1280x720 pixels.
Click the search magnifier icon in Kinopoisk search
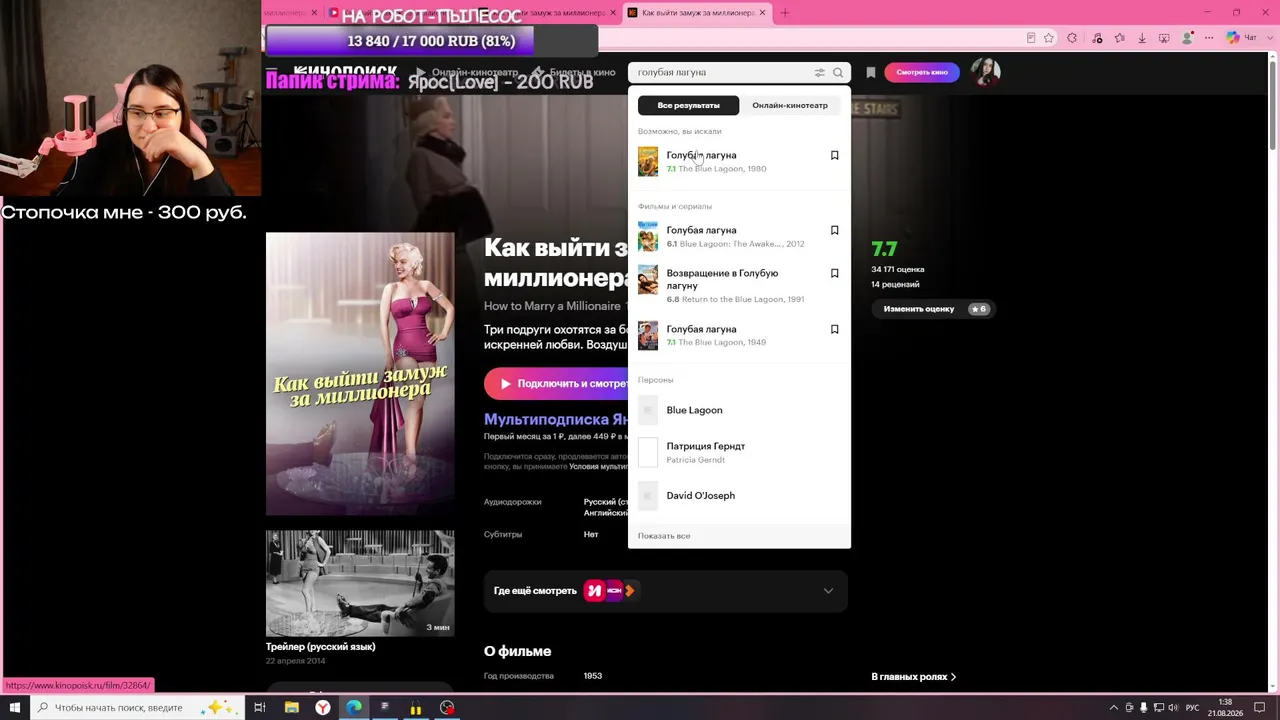click(838, 72)
